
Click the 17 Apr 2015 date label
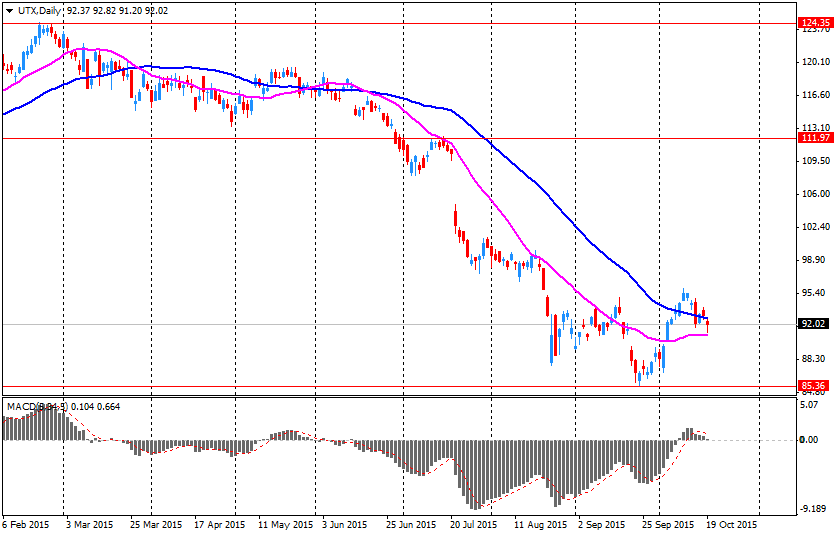[220, 524]
